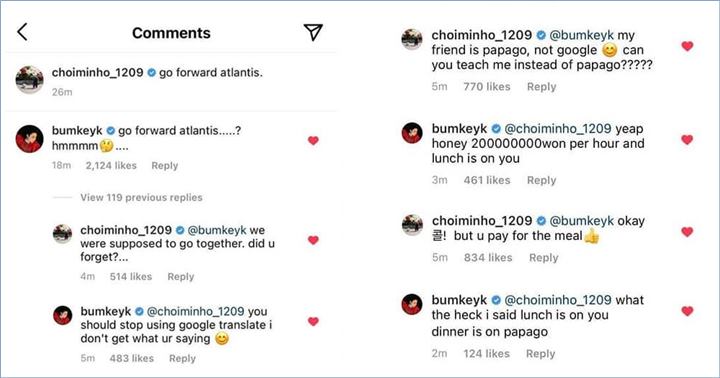Viewport: 720px width, 378px height.
Task: Open the 834 likes list
Action: pyautogui.click(x=488, y=258)
